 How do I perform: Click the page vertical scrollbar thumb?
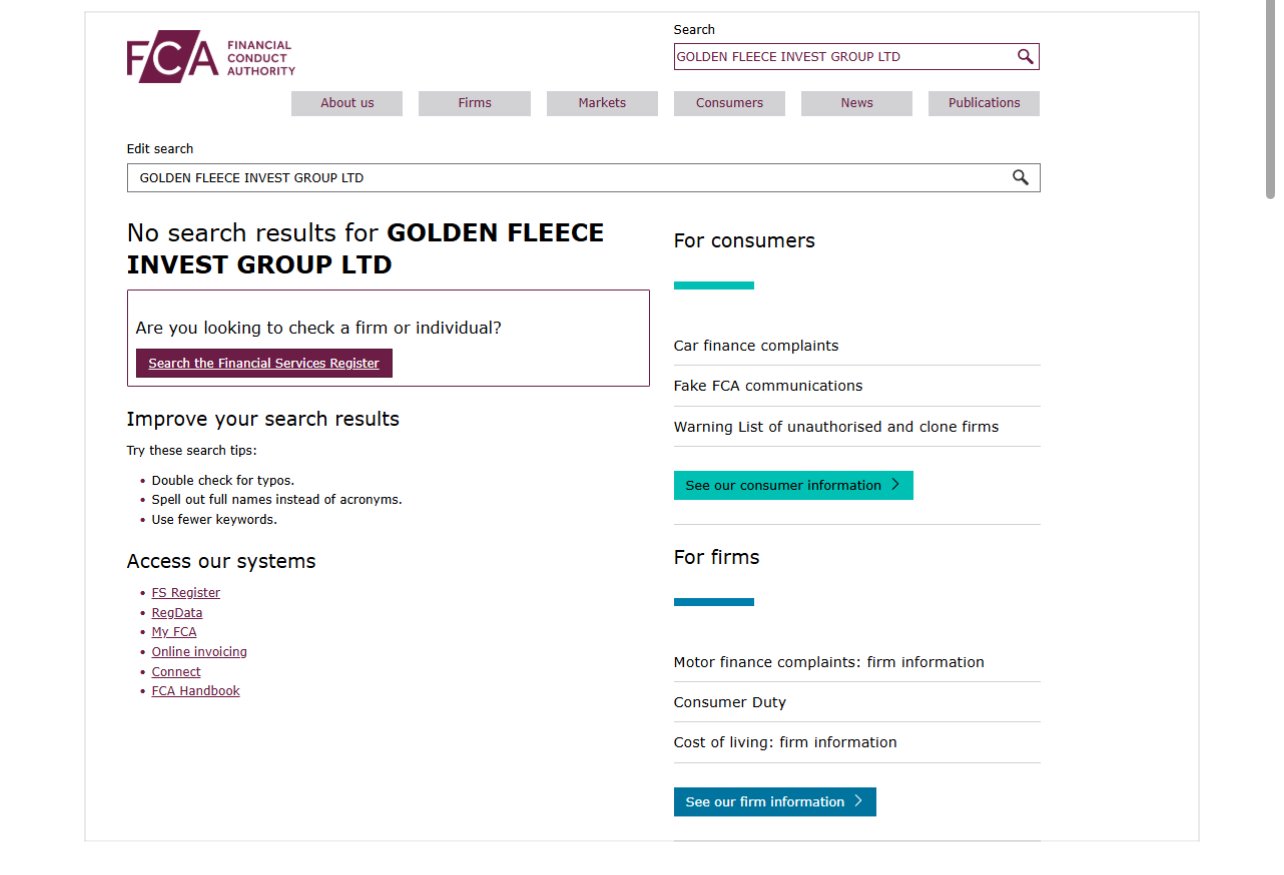[1271, 100]
